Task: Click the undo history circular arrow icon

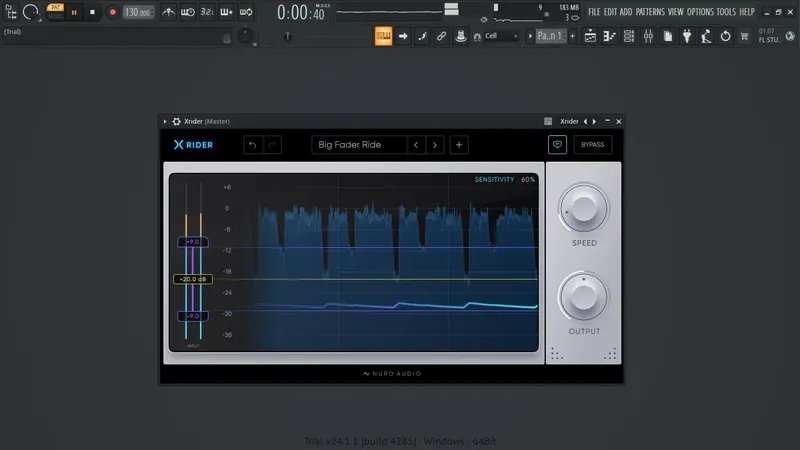Action: coord(726,36)
